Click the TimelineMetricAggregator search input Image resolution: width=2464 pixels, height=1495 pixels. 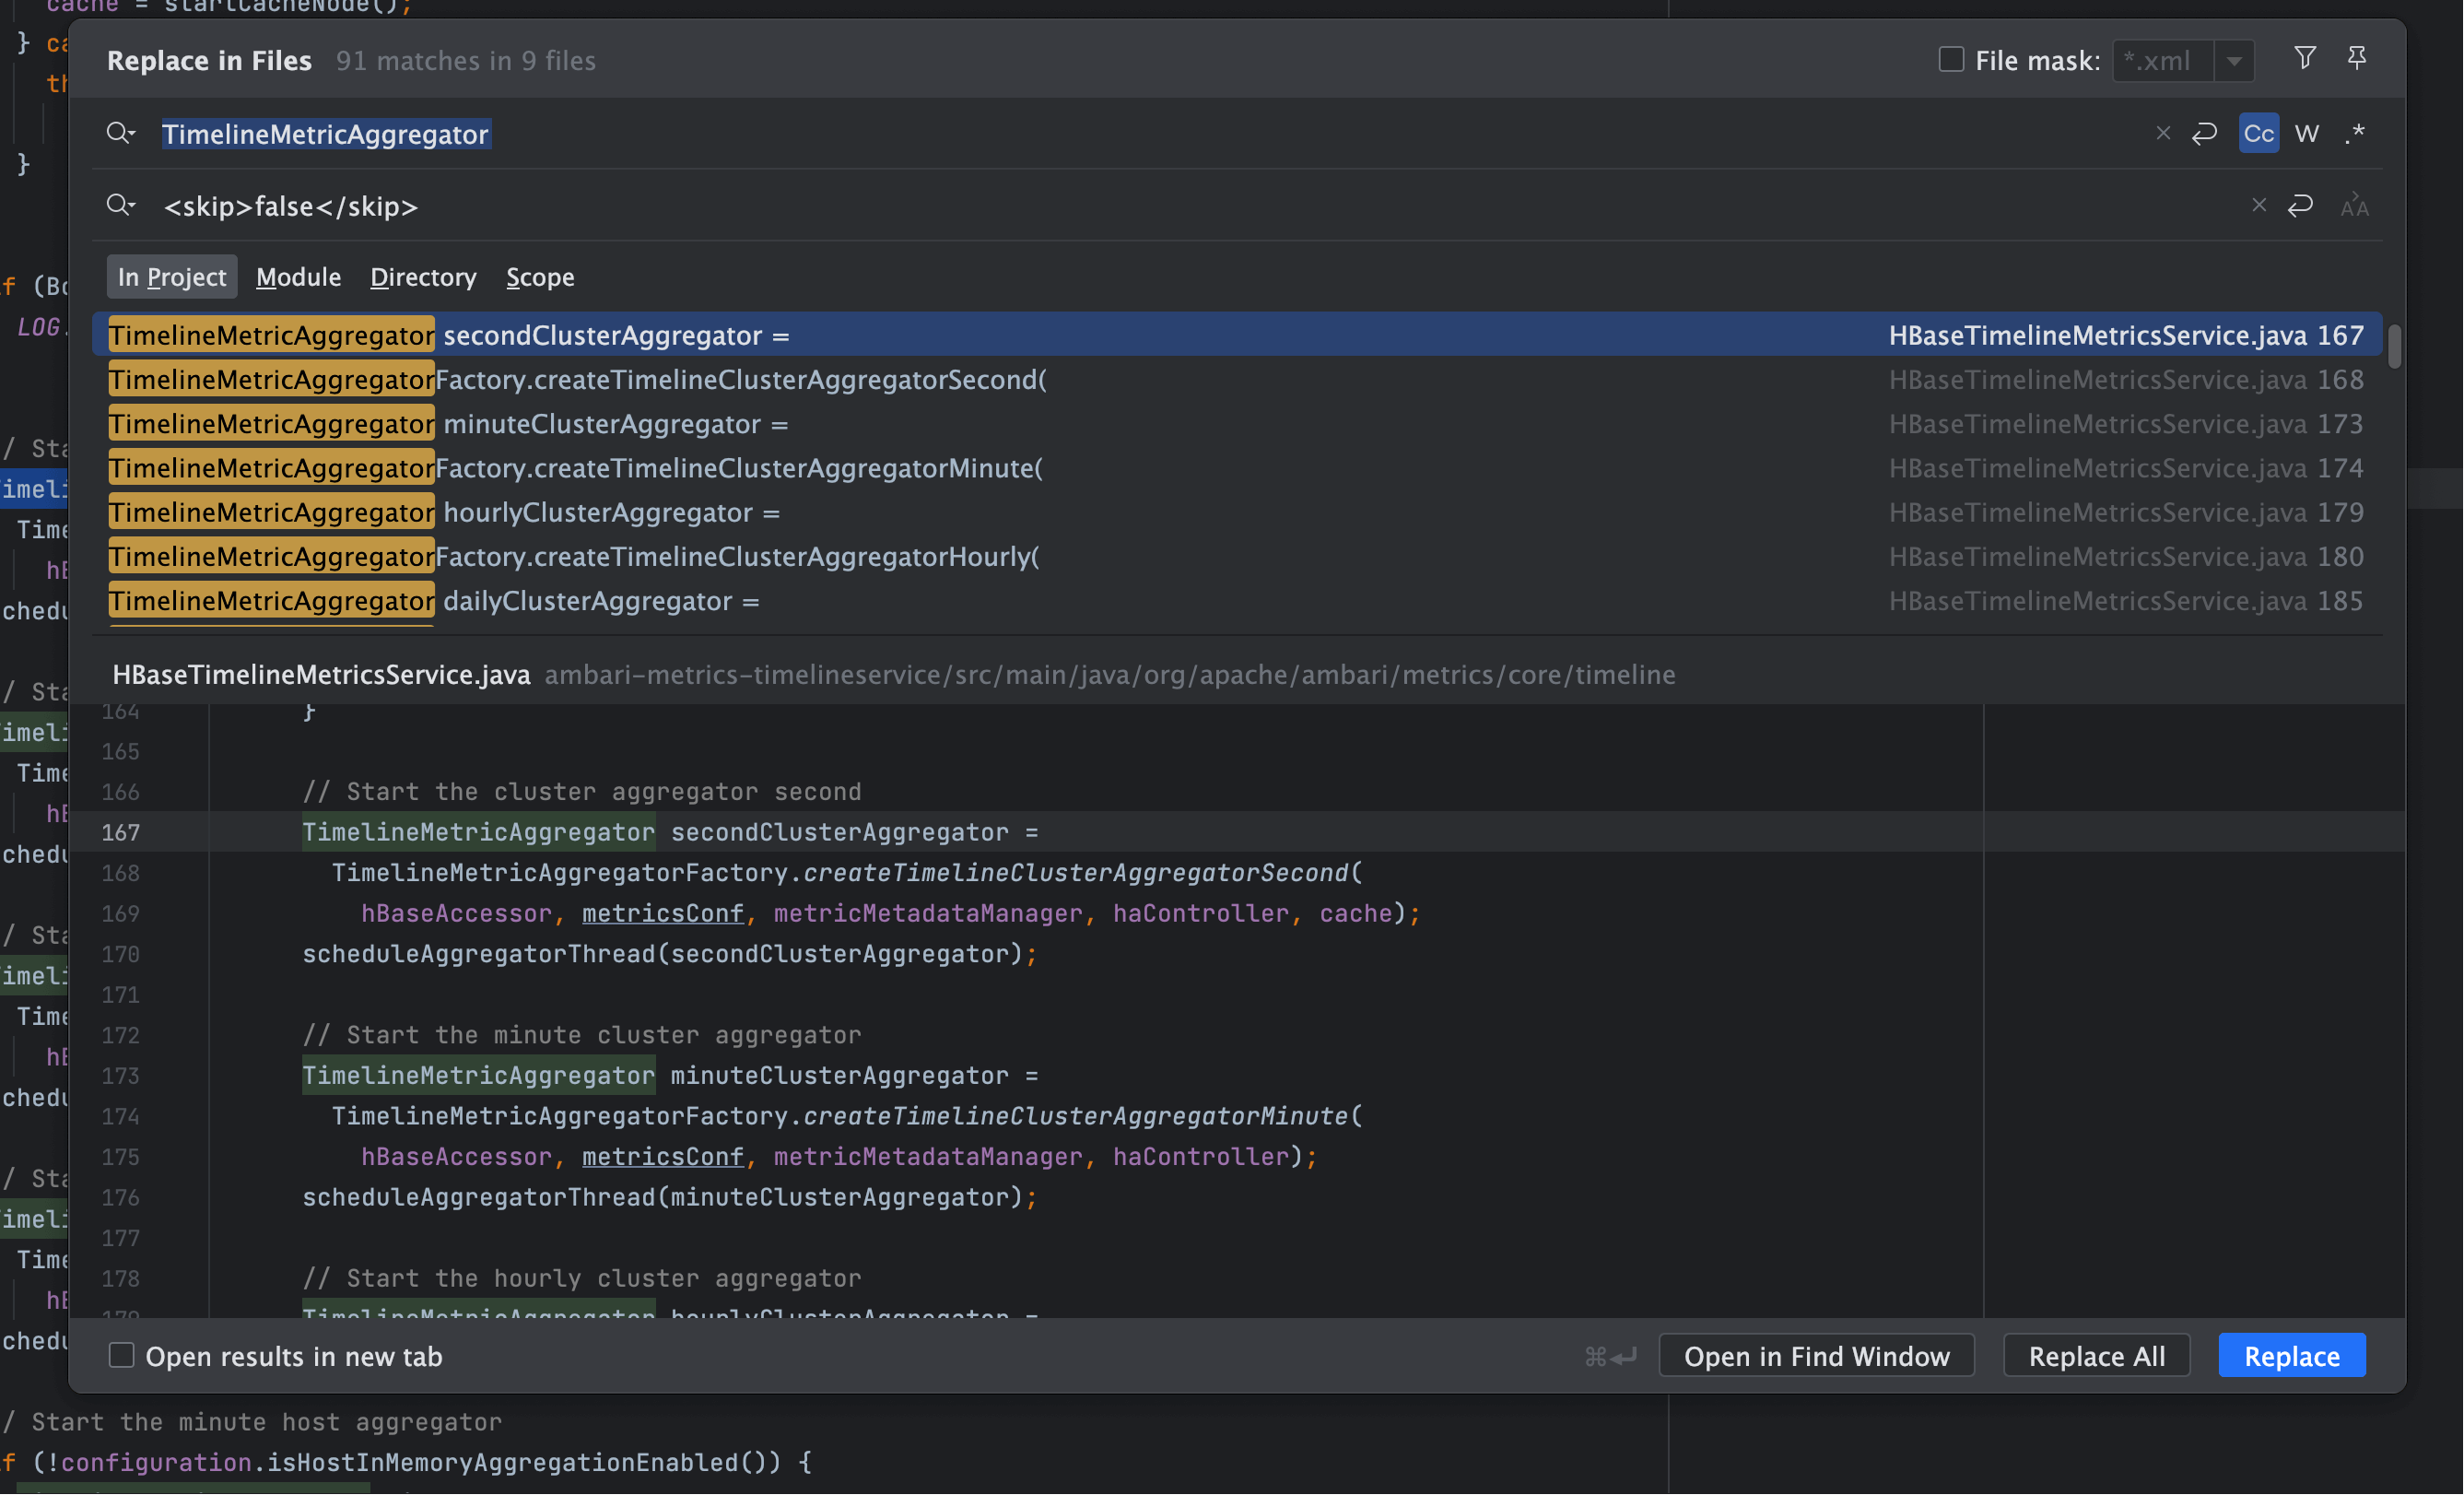(1150, 134)
